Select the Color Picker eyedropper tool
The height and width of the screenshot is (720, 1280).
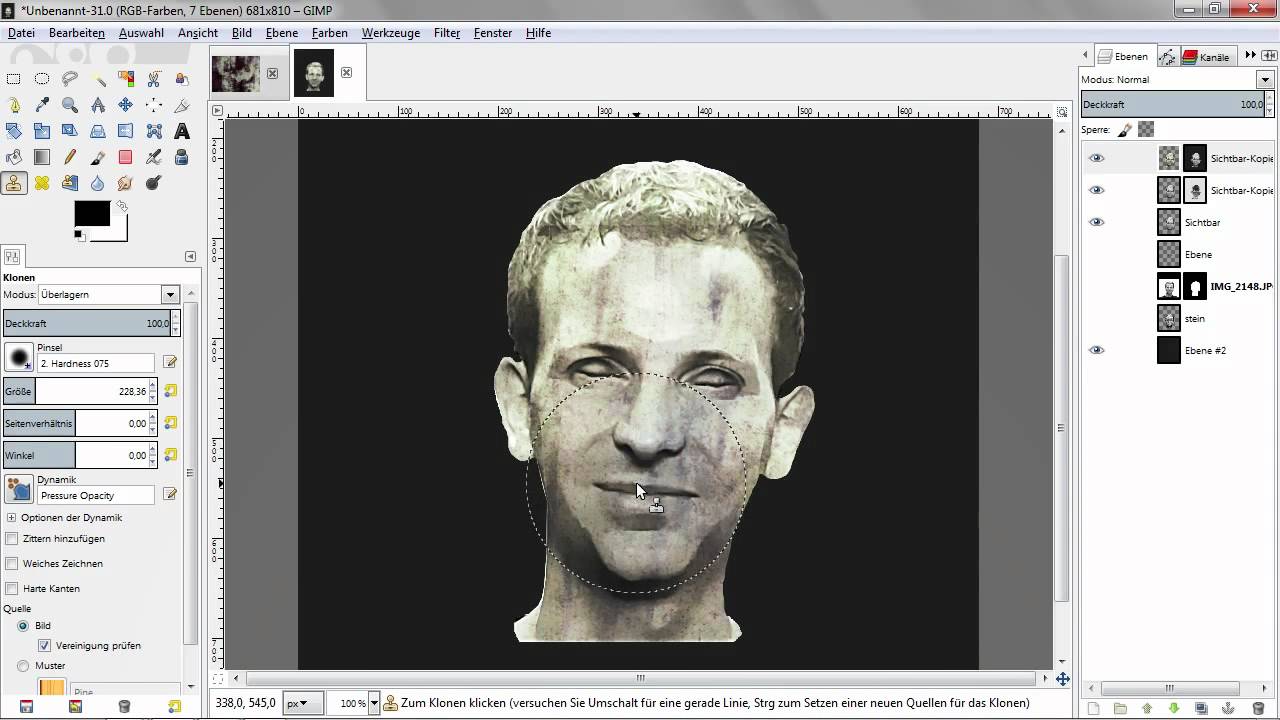[42, 104]
